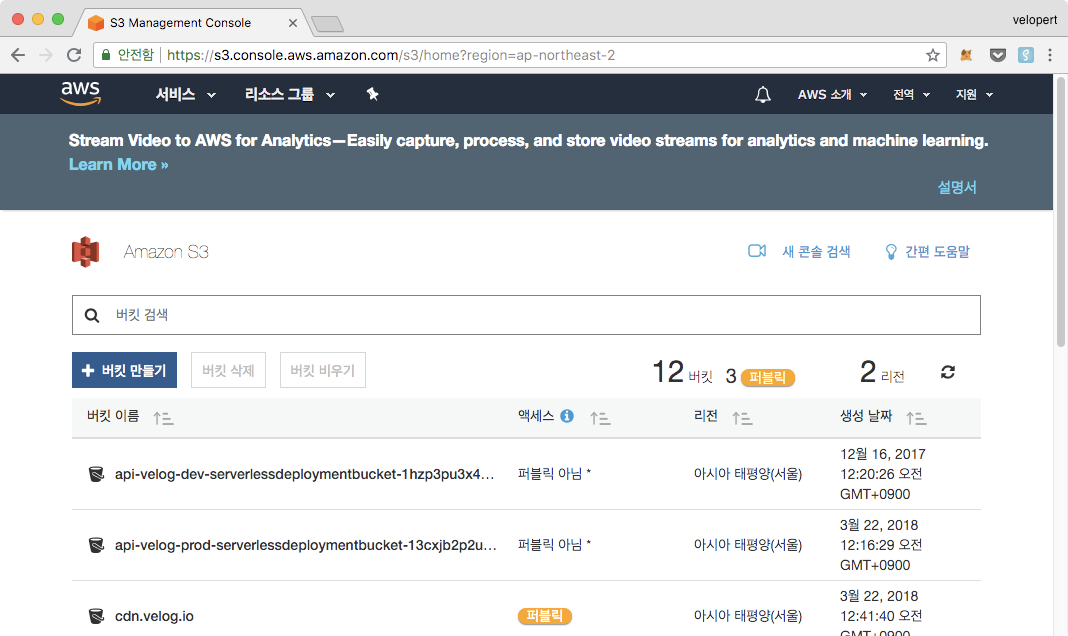This screenshot has width=1068, height=636.
Task: Click the 버킷 만들기 create bucket button
Action: (x=125, y=370)
